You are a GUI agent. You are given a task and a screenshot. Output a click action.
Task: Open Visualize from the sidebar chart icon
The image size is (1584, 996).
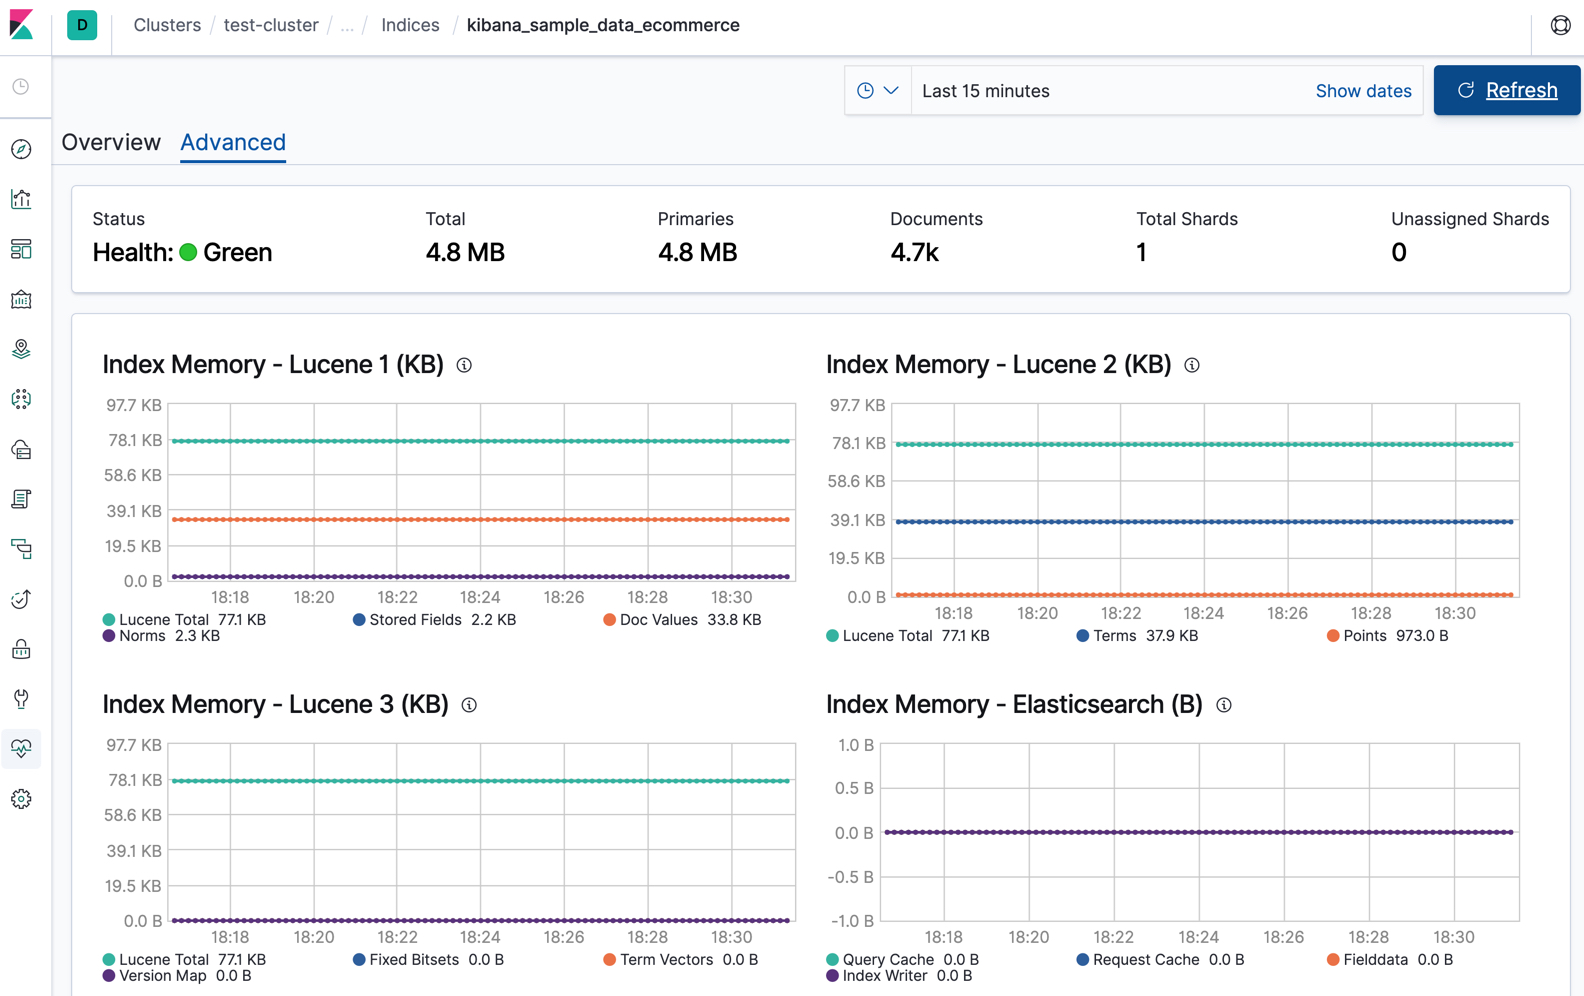pos(21,199)
